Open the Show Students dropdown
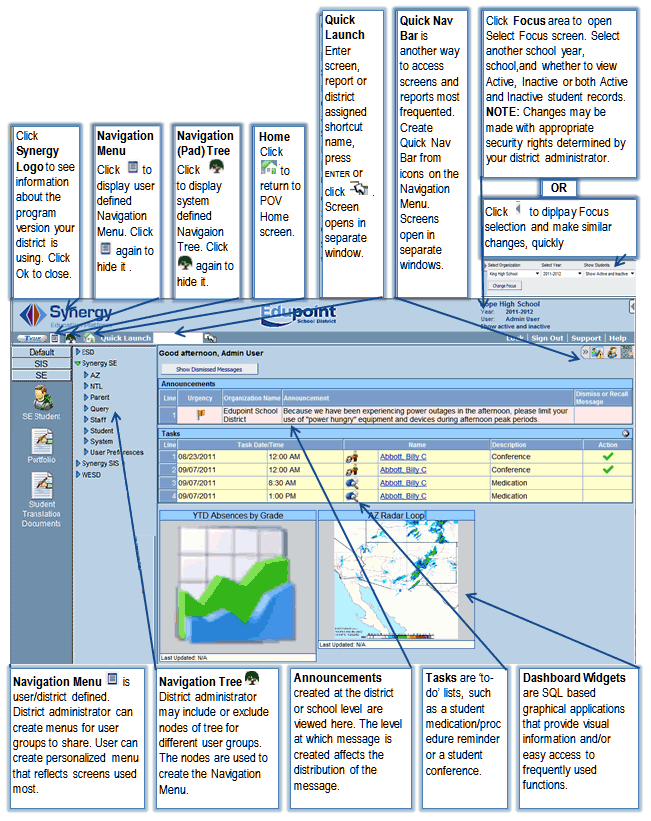 tap(609, 274)
